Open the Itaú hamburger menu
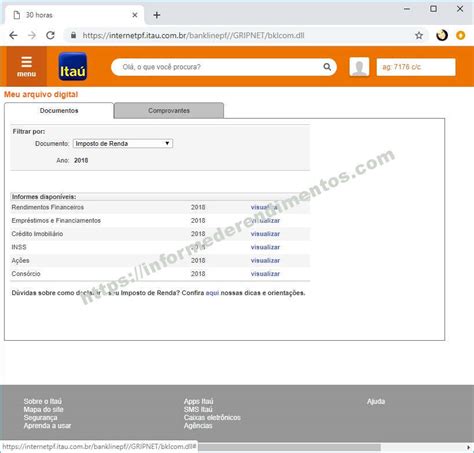Viewport: 474px width, 453px height. (26, 66)
